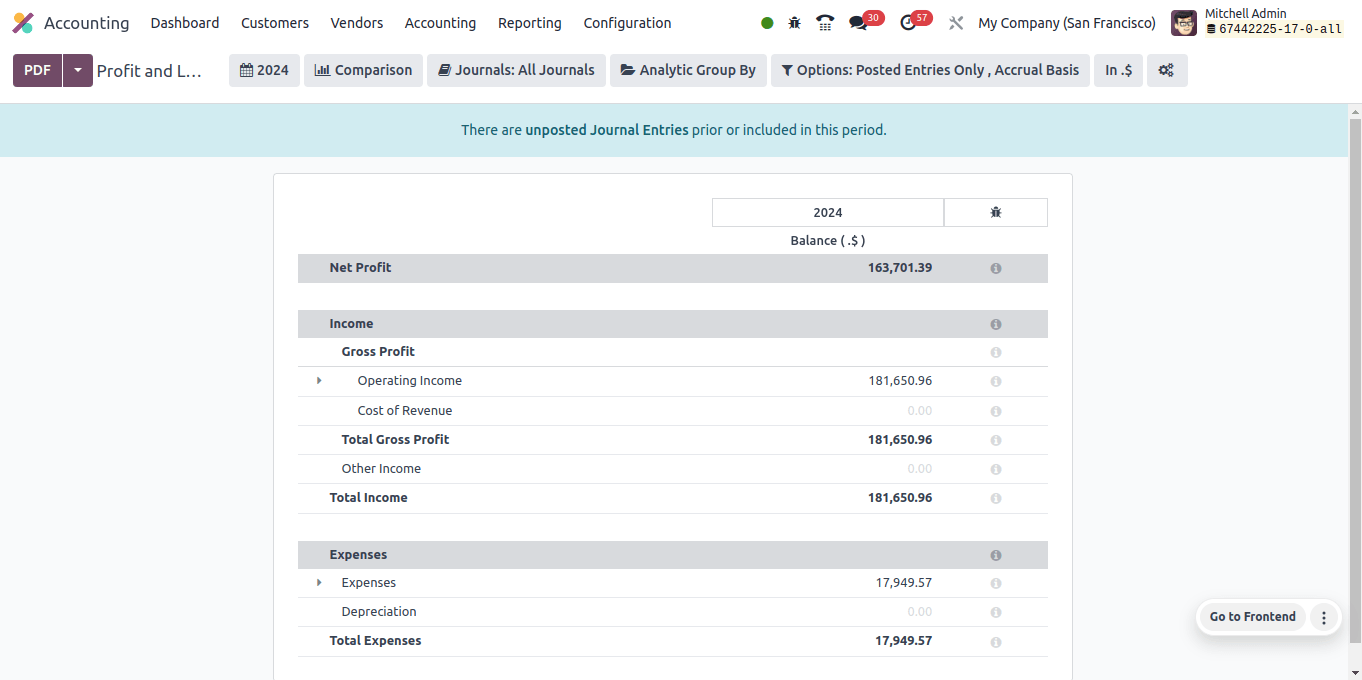Open the My Company (San Francisco) switcher
The image size is (1362, 680).
(x=1067, y=23)
